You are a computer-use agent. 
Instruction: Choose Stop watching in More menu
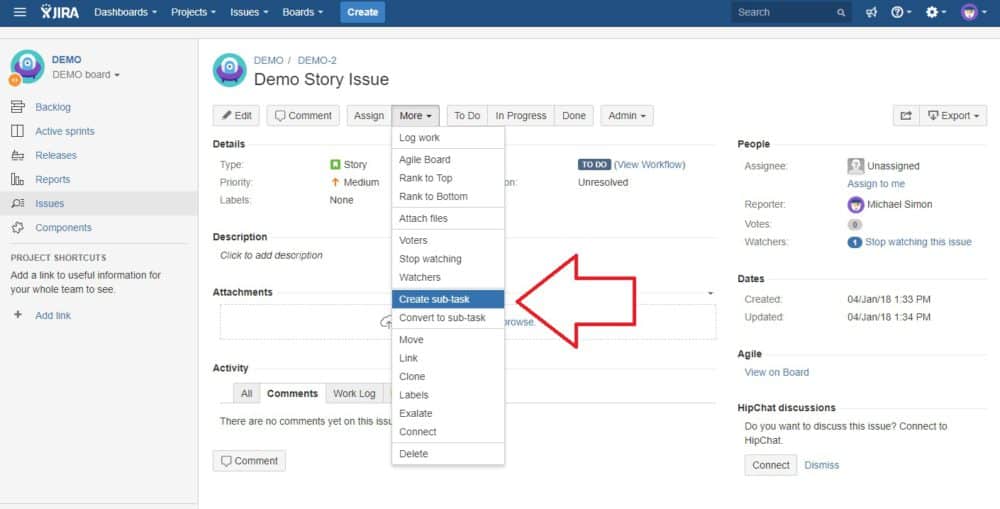tap(448, 259)
